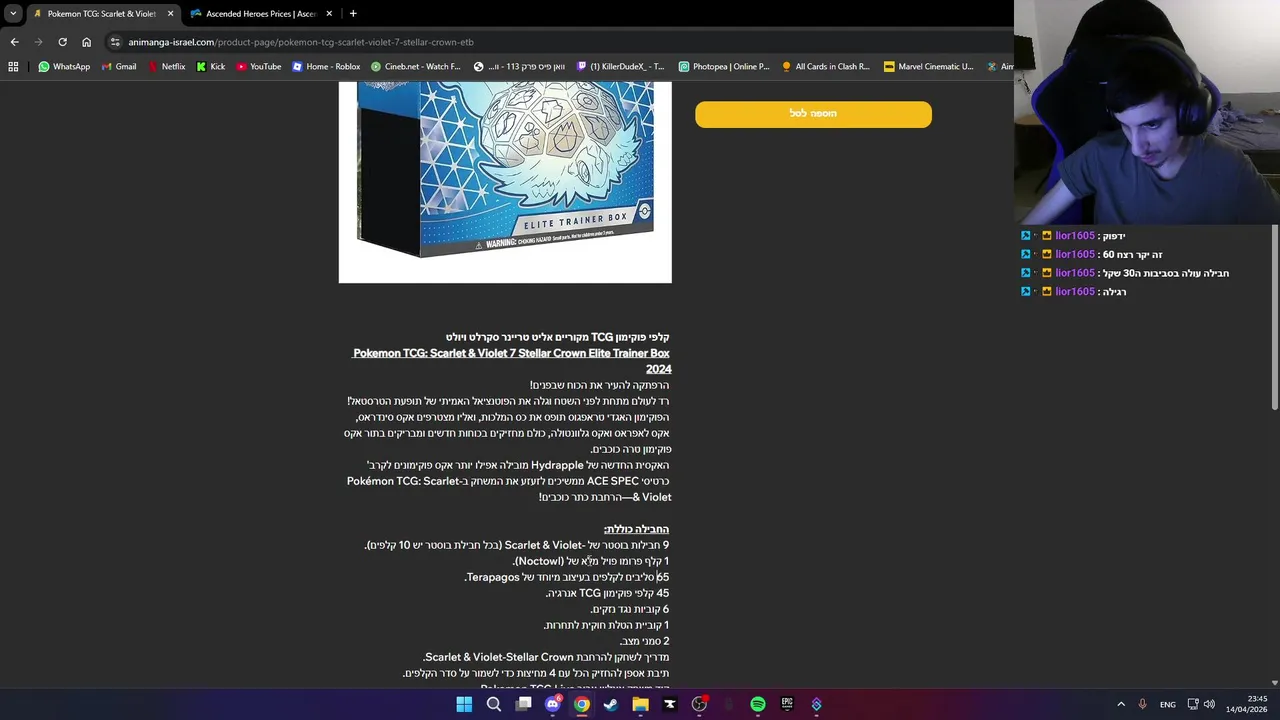Screen dimensions: 1280x720
Task: Open the YouTube bookmark
Action: [258, 67]
